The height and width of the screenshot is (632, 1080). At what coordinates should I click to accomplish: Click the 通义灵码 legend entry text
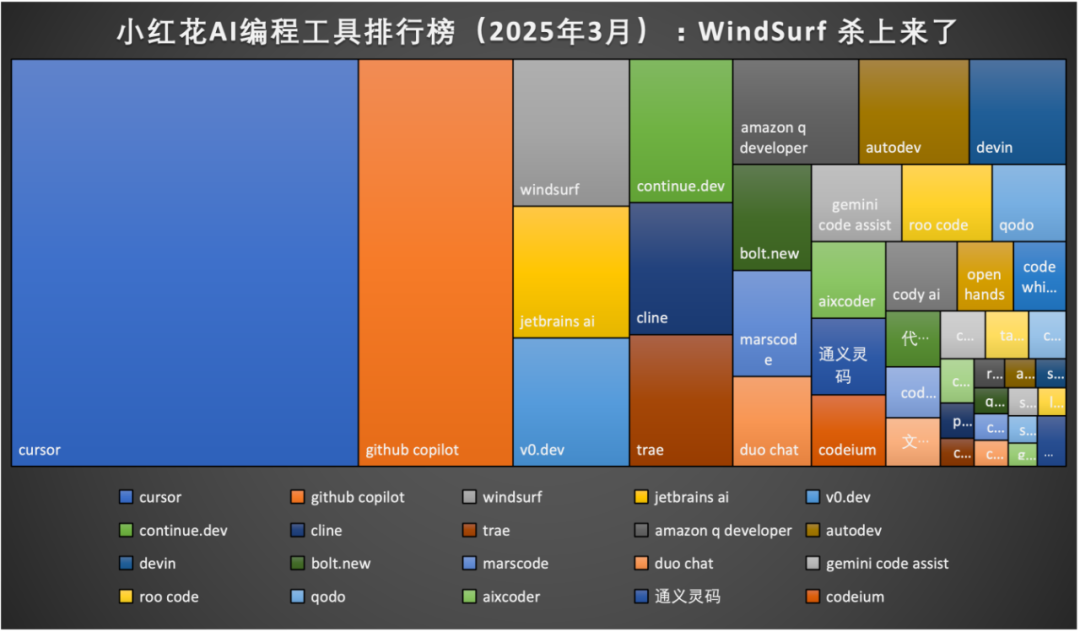(687, 596)
